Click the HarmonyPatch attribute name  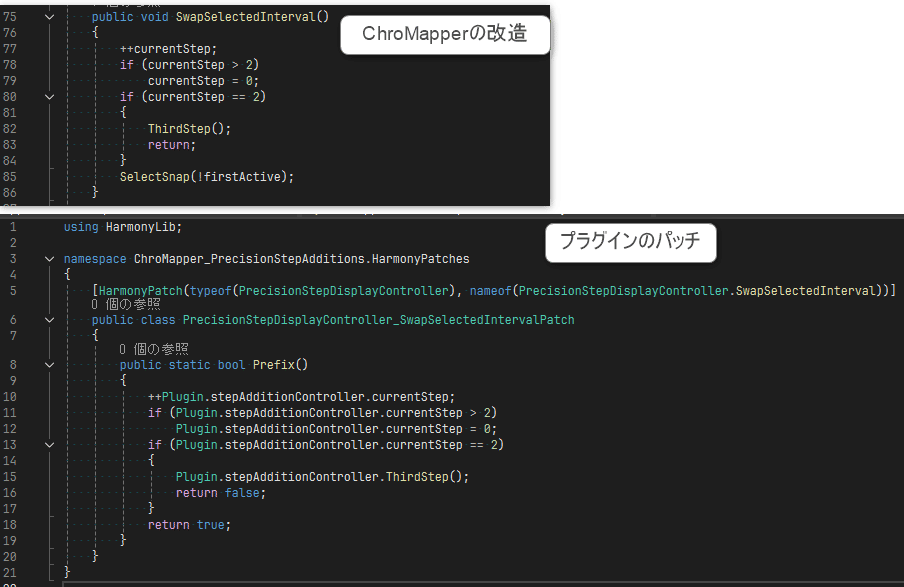click(x=141, y=291)
